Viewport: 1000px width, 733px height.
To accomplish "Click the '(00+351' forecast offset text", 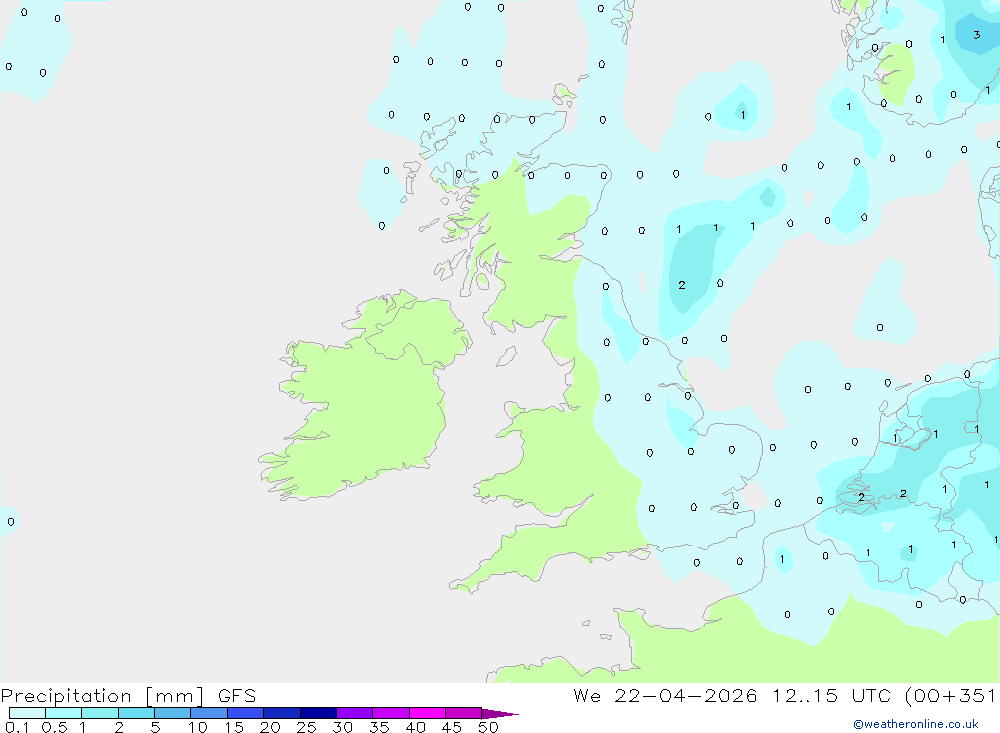I will (950, 695).
